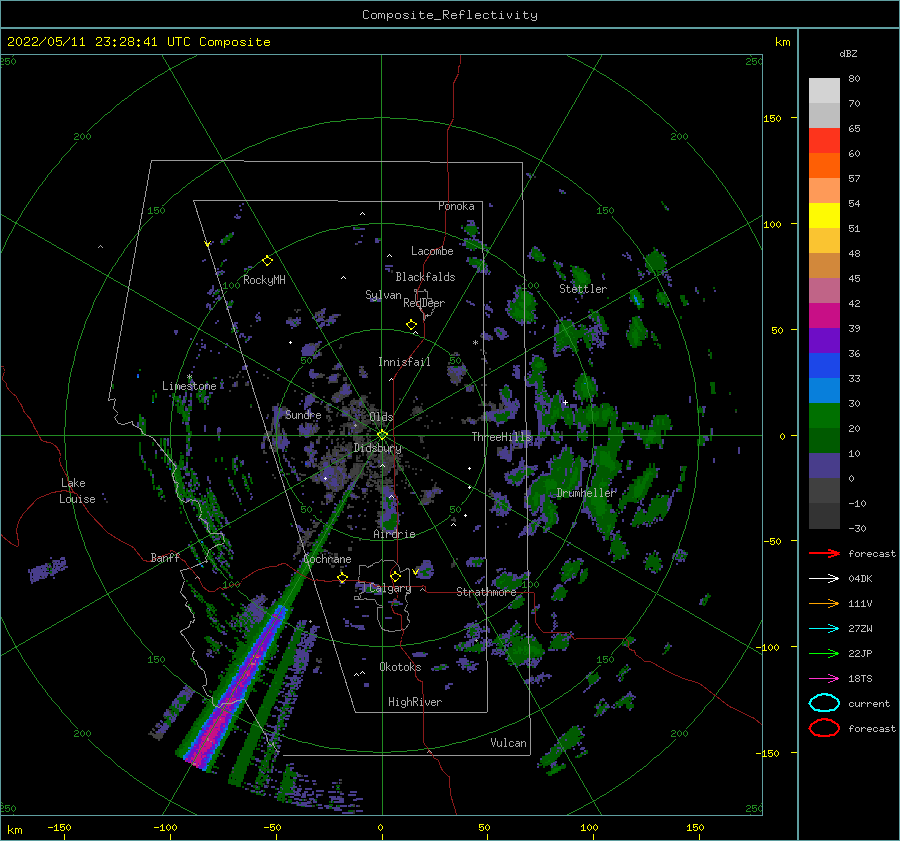Image resolution: width=900 pixels, height=841 pixels.
Task: Click the Airdrie city label
Action: (394, 534)
